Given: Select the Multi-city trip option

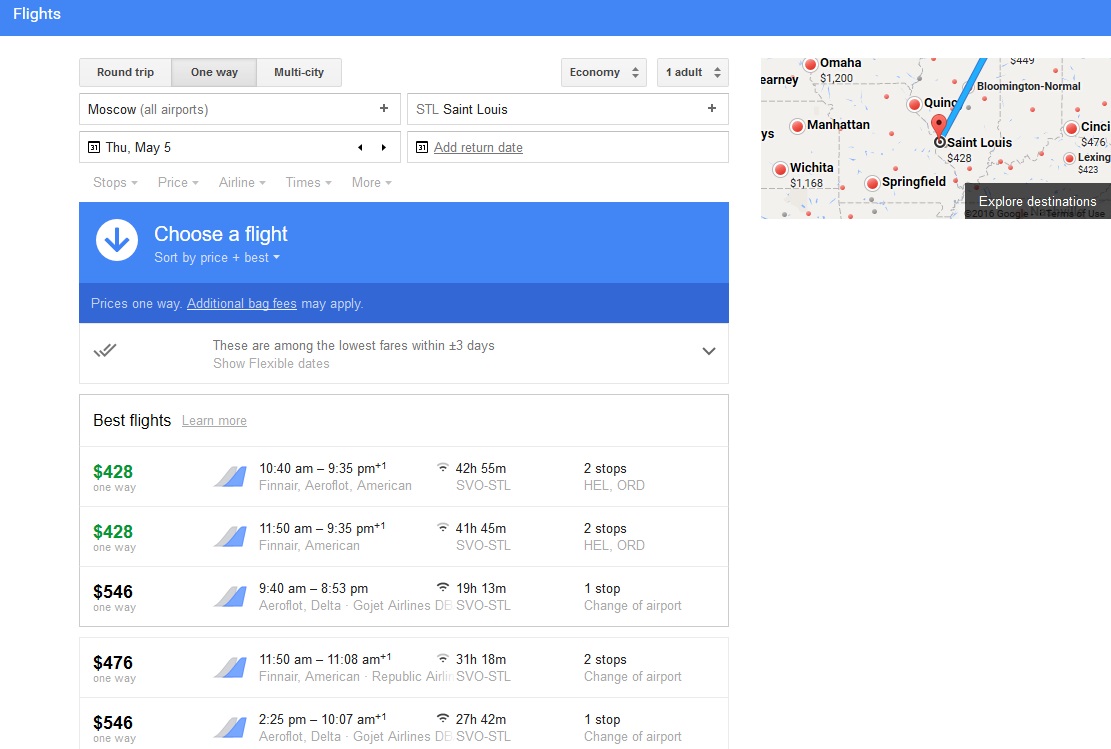Looking at the screenshot, I should 299,72.
